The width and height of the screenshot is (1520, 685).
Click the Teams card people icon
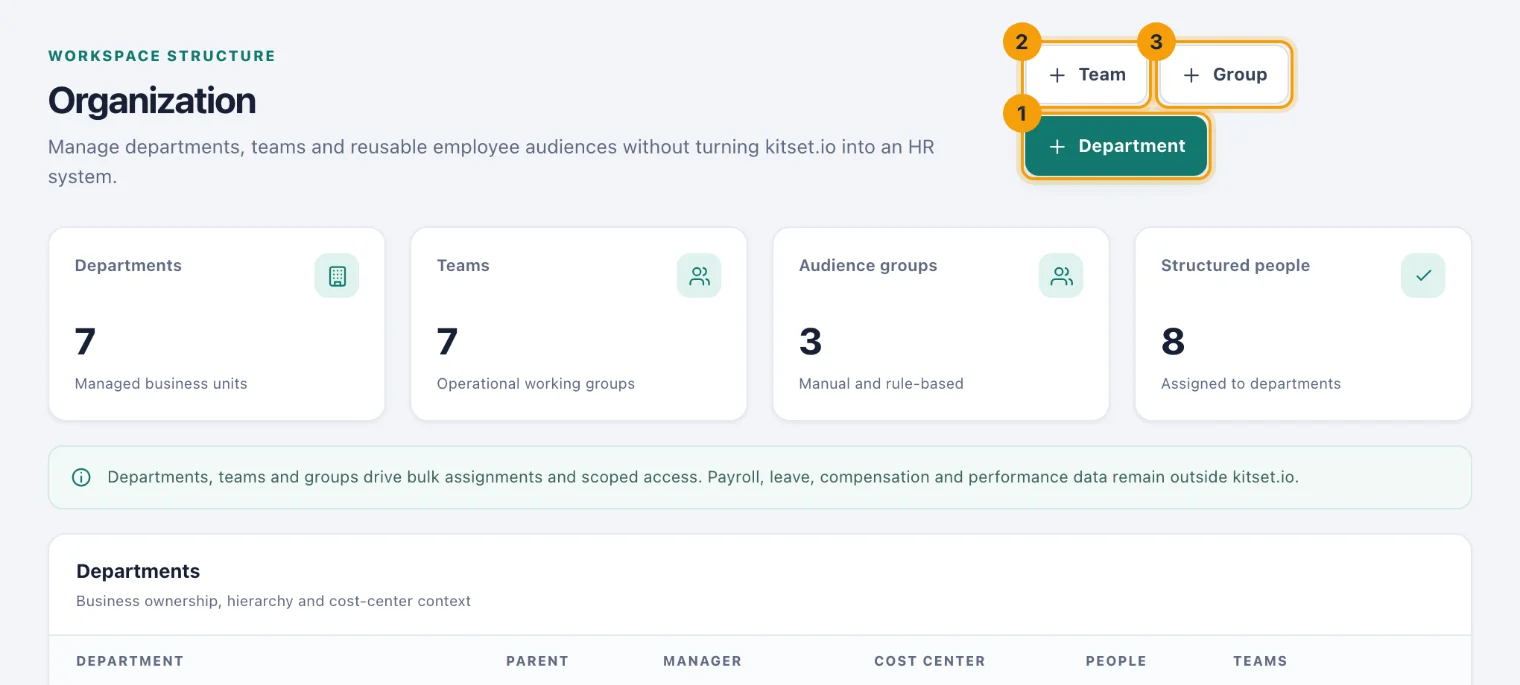tap(699, 276)
